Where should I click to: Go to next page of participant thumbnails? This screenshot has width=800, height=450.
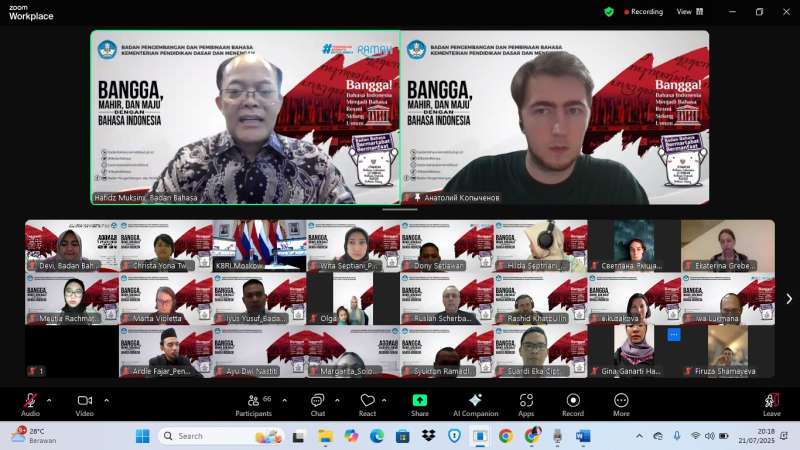tap(788, 298)
